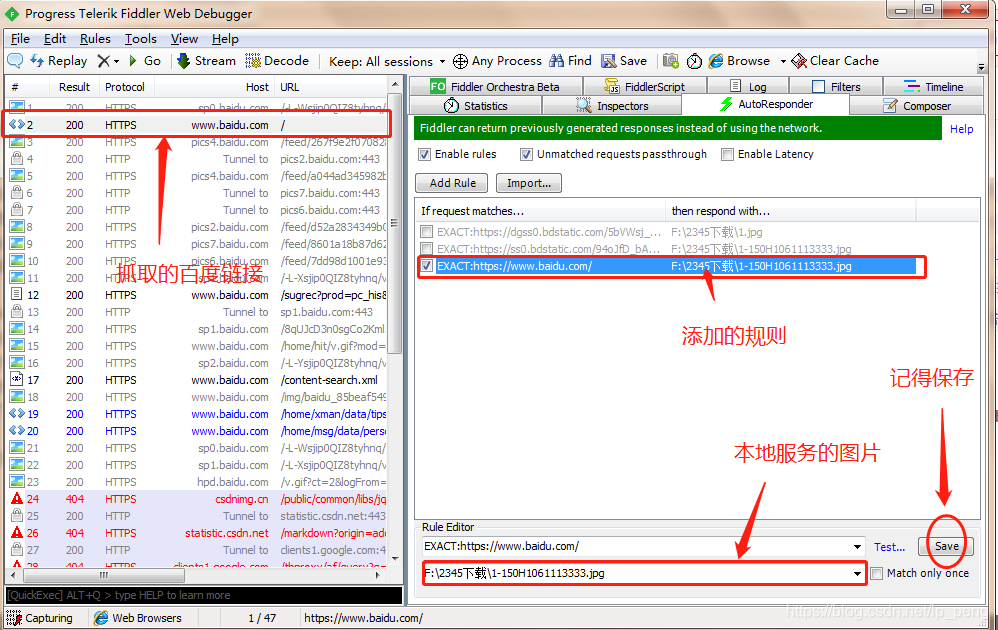
Task: Open the Help menu
Action: [x=225, y=39]
